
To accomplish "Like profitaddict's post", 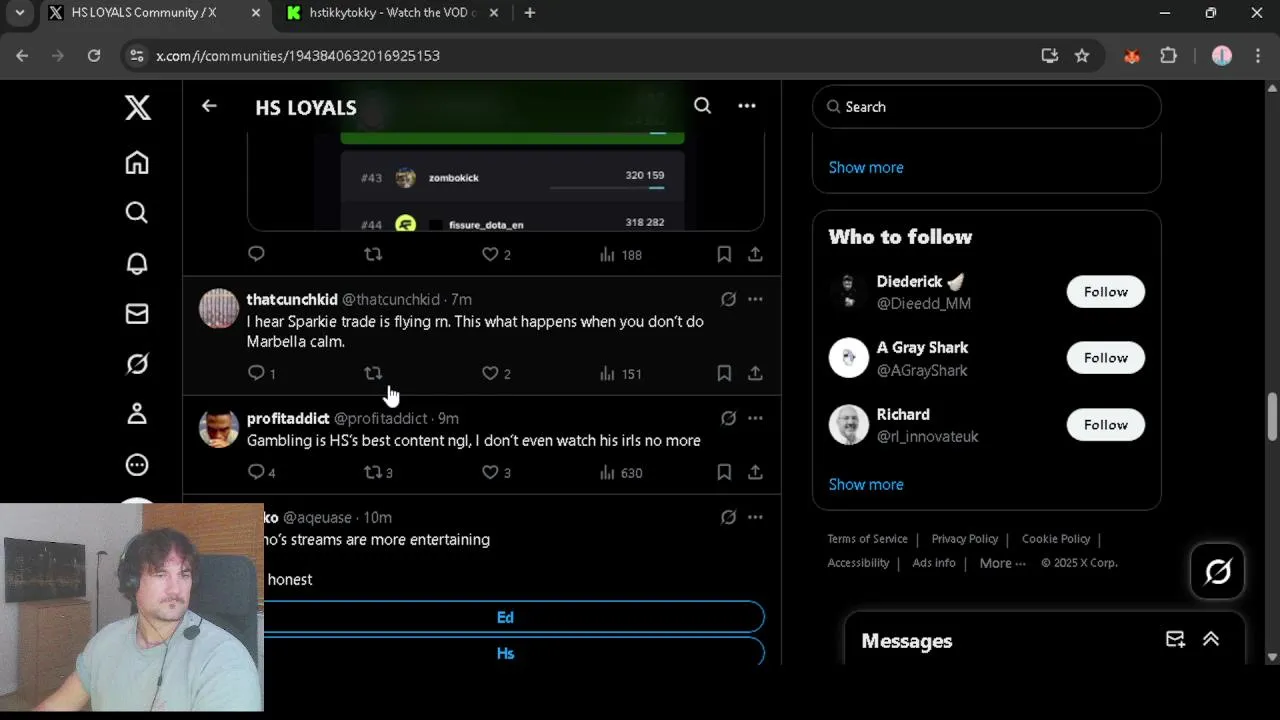I will [496, 472].
